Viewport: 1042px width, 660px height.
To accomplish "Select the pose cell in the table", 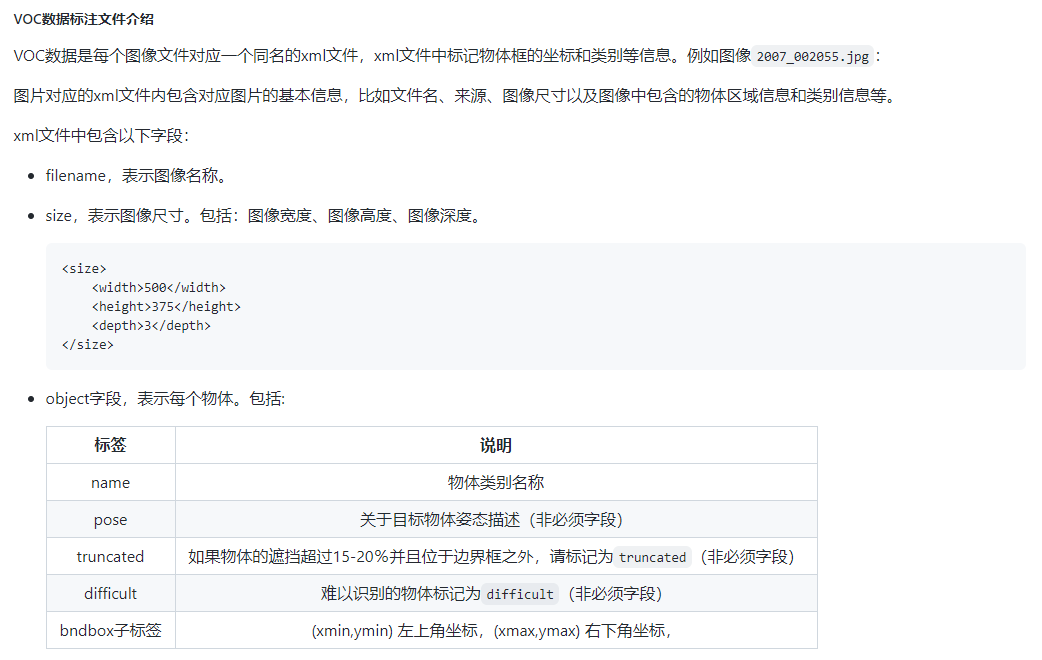I will [110, 518].
